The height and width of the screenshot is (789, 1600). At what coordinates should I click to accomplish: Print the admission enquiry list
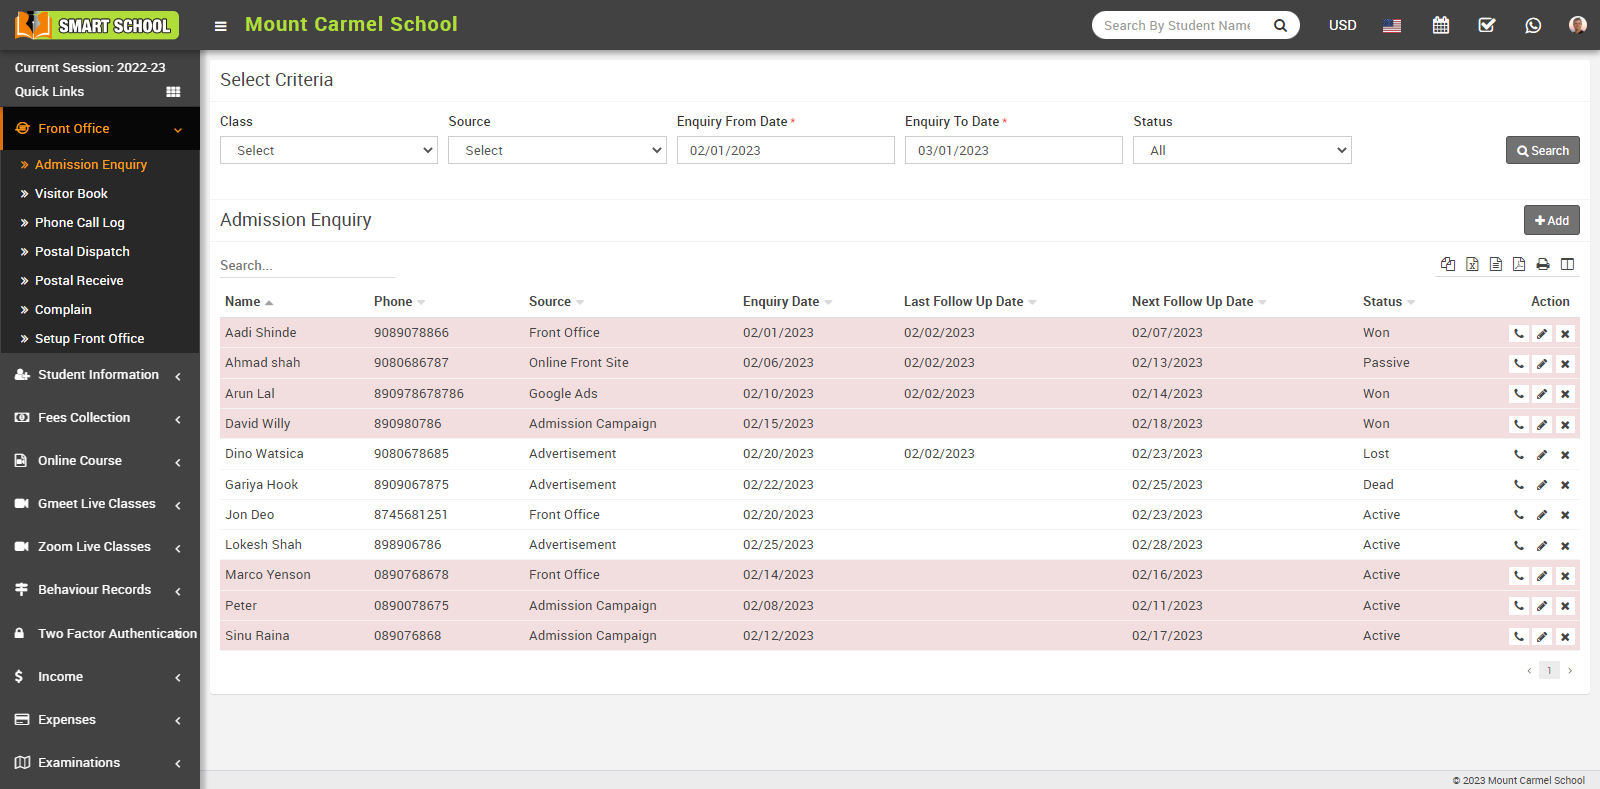pyautogui.click(x=1543, y=264)
